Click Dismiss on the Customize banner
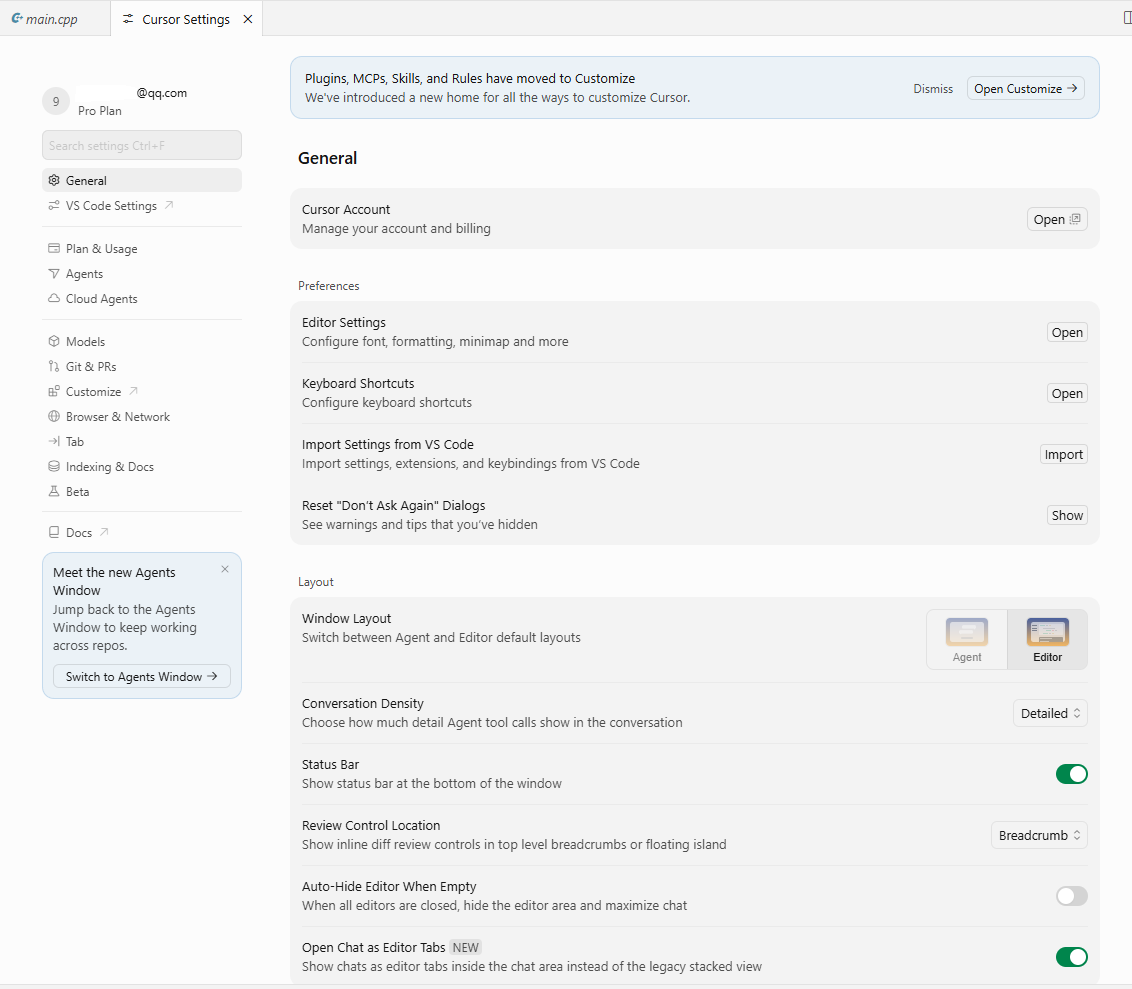This screenshot has width=1132, height=989. [x=933, y=89]
